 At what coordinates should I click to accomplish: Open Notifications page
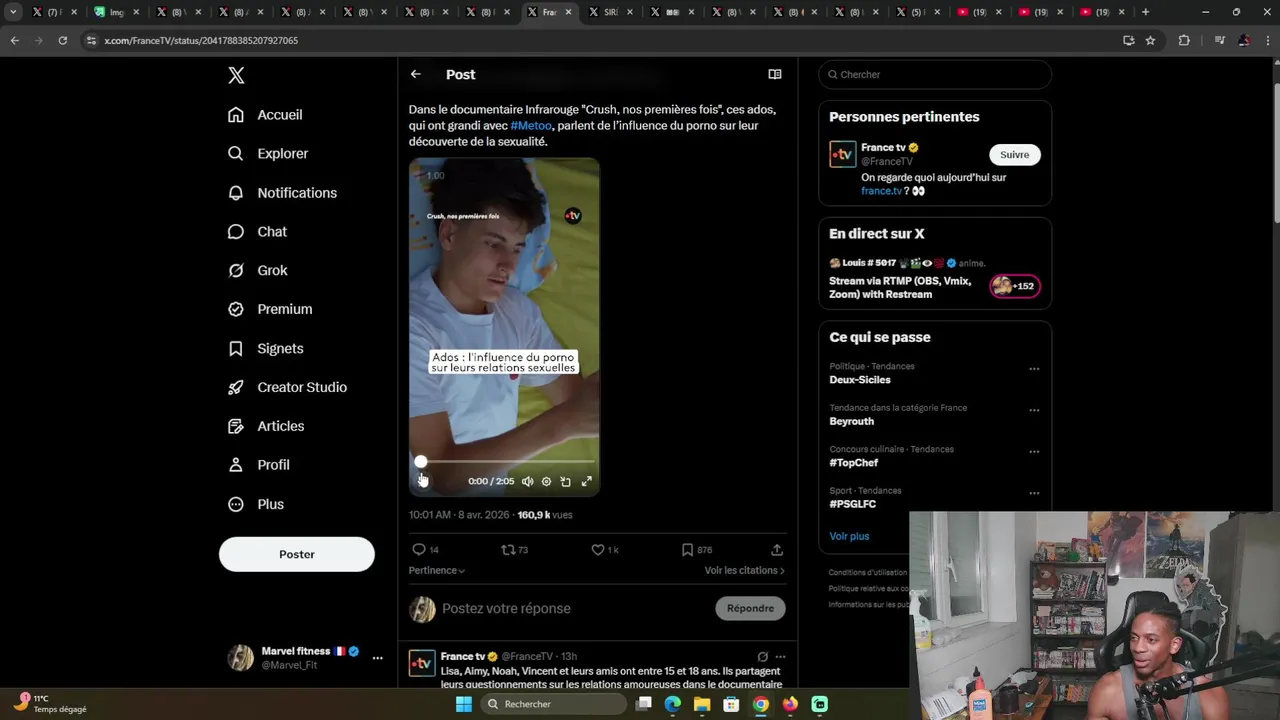pos(282,193)
